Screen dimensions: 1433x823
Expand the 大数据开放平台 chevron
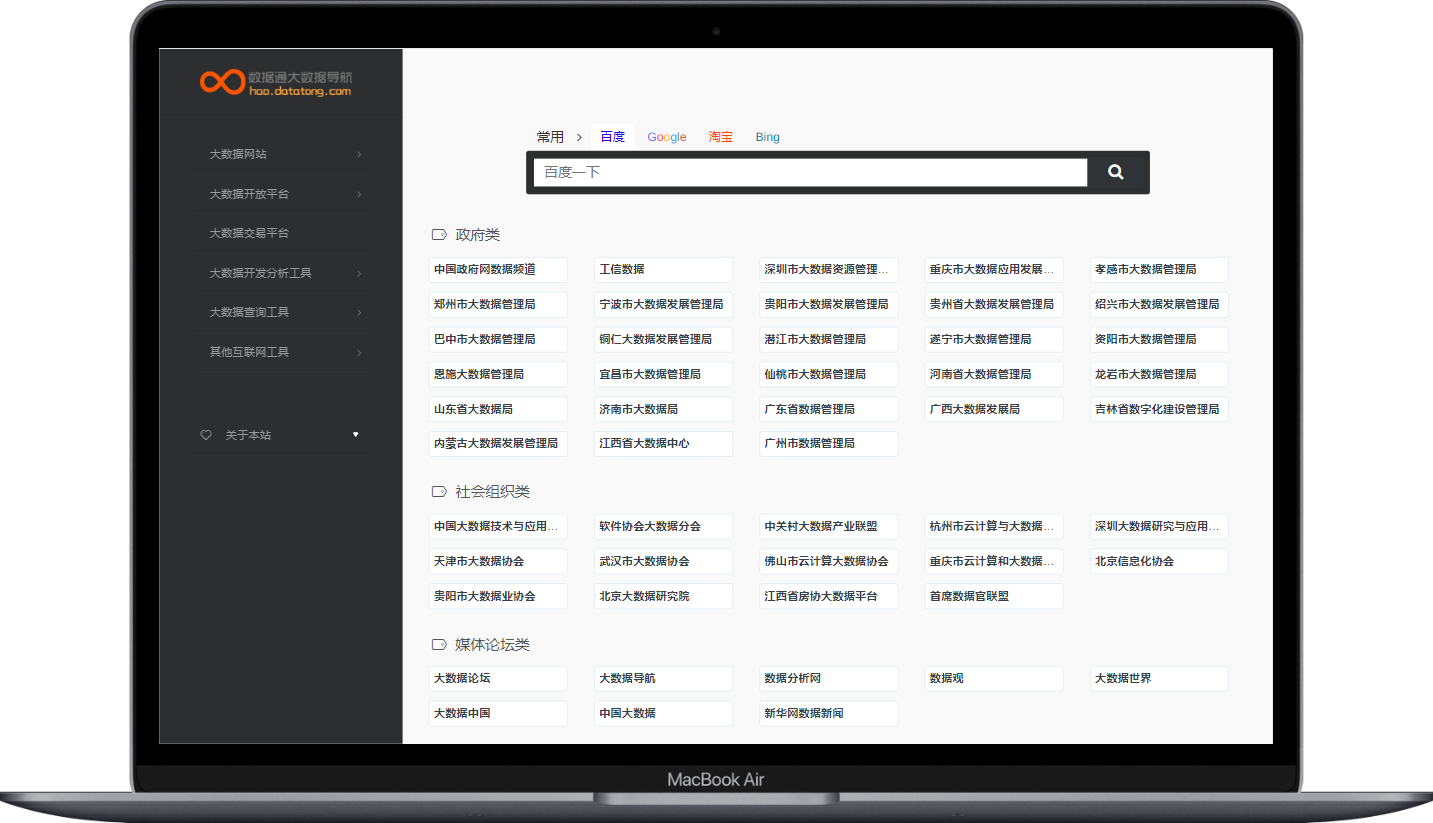tap(359, 194)
